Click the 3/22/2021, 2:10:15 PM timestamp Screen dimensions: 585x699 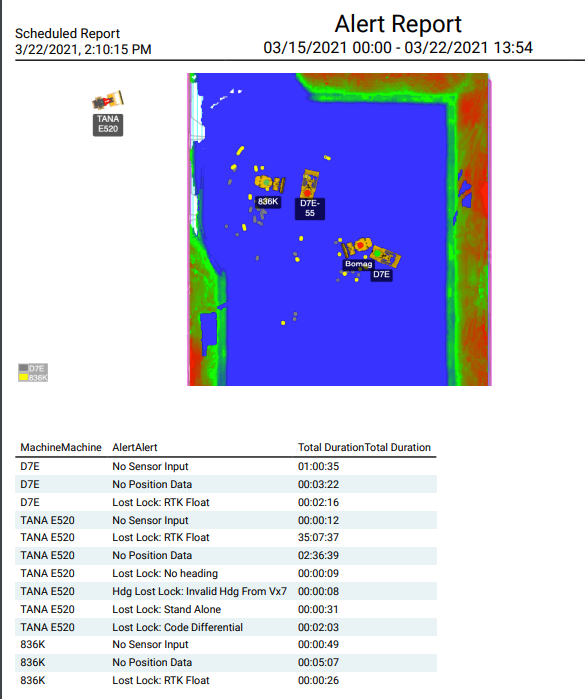[83, 49]
